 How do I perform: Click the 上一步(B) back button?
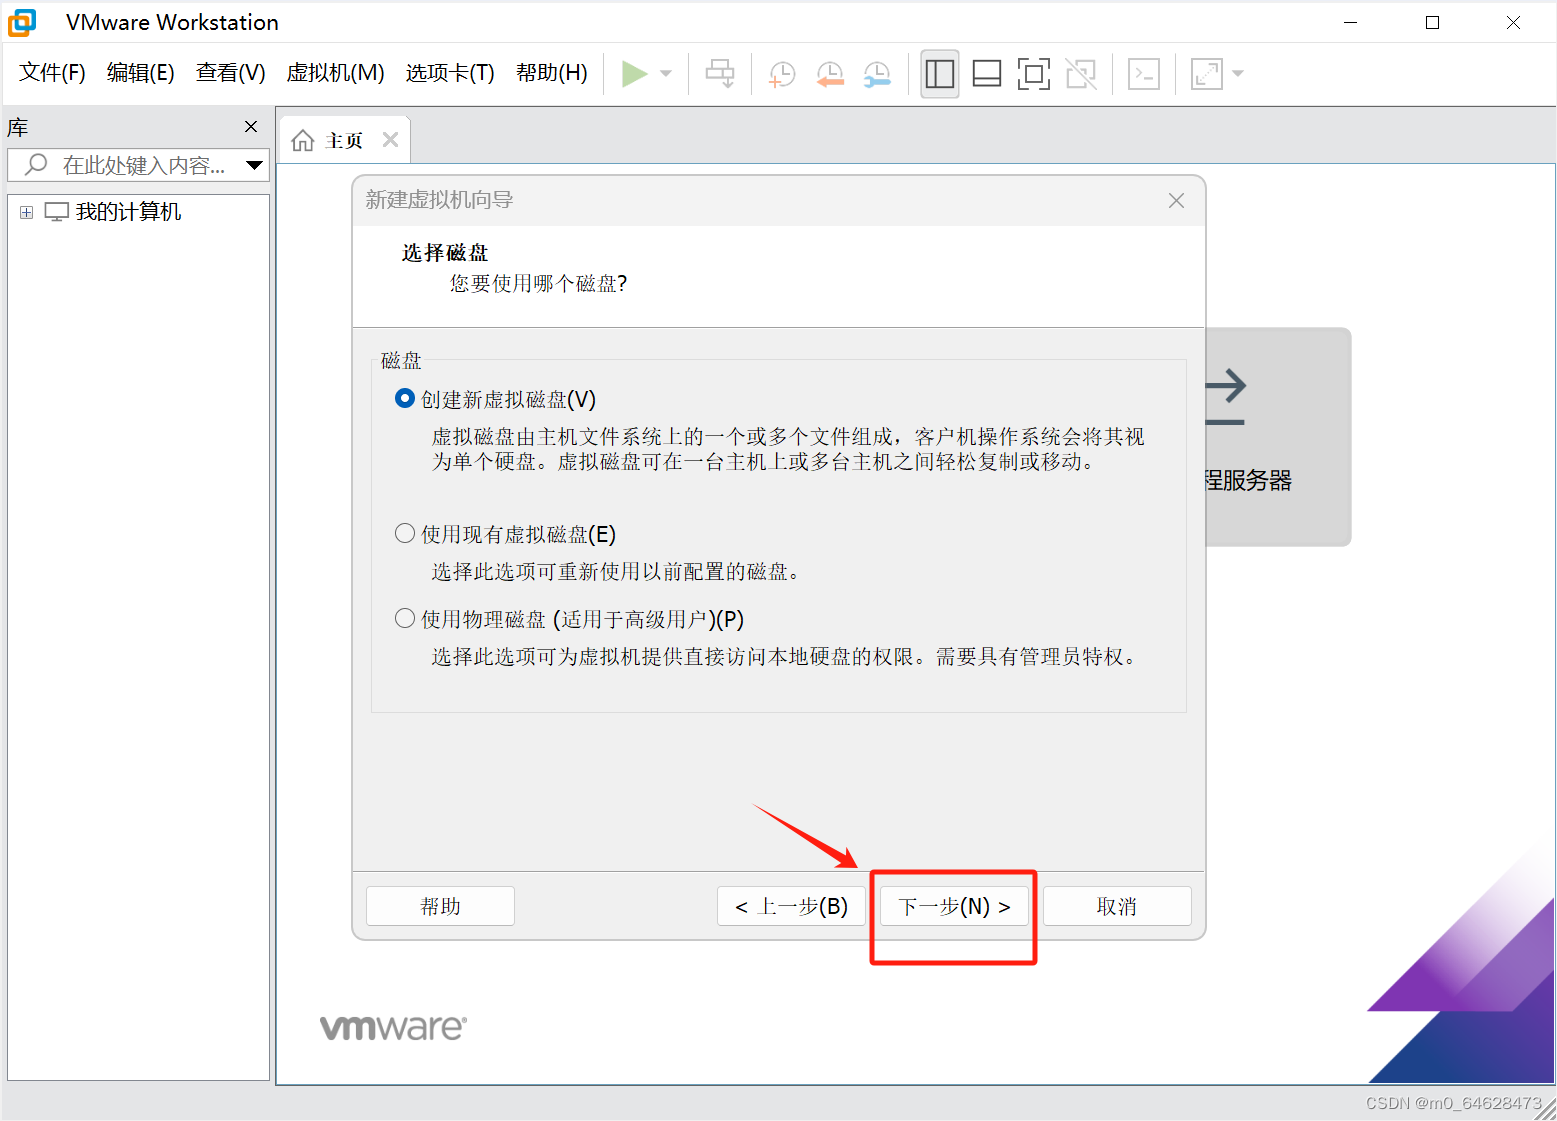pyautogui.click(x=791, y=906)
